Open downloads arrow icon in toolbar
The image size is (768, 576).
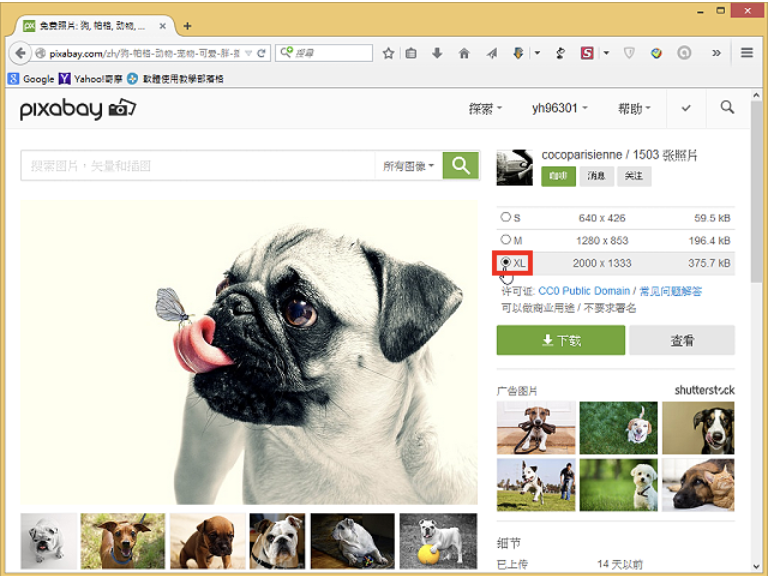coord(437,53)
